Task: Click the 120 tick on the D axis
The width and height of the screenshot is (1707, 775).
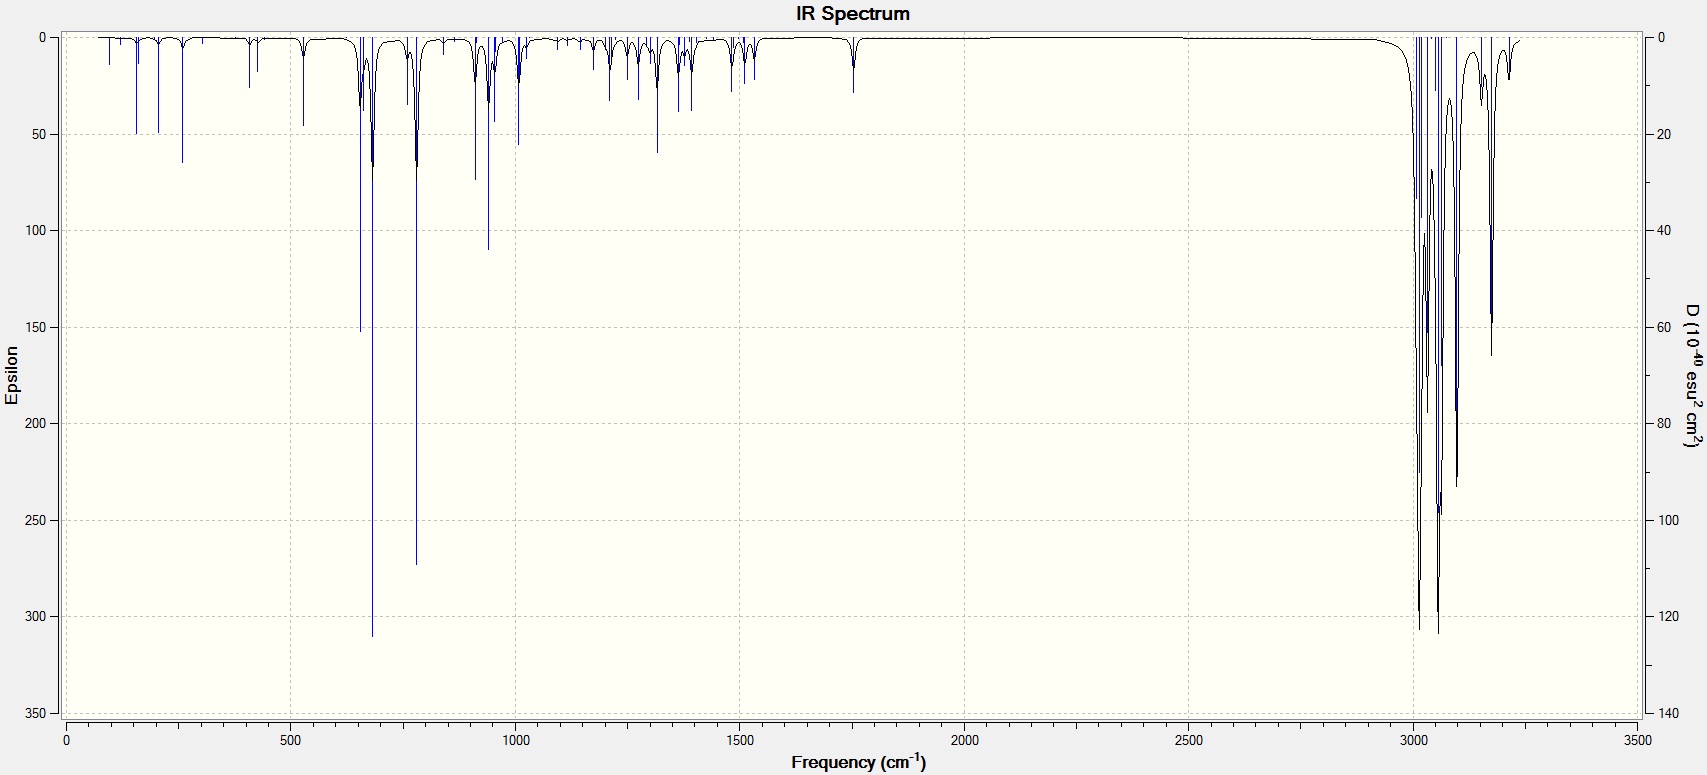Action: (1668, 617)
